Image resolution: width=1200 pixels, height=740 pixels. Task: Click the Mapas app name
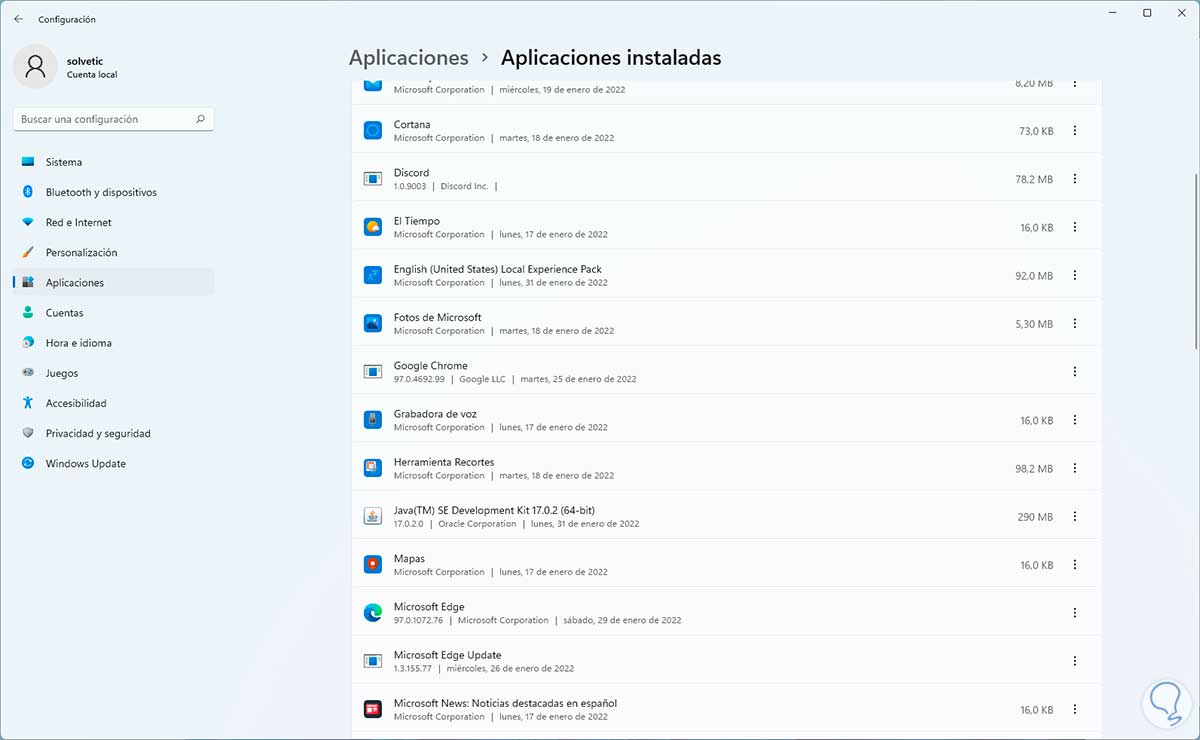coord(409,559)
